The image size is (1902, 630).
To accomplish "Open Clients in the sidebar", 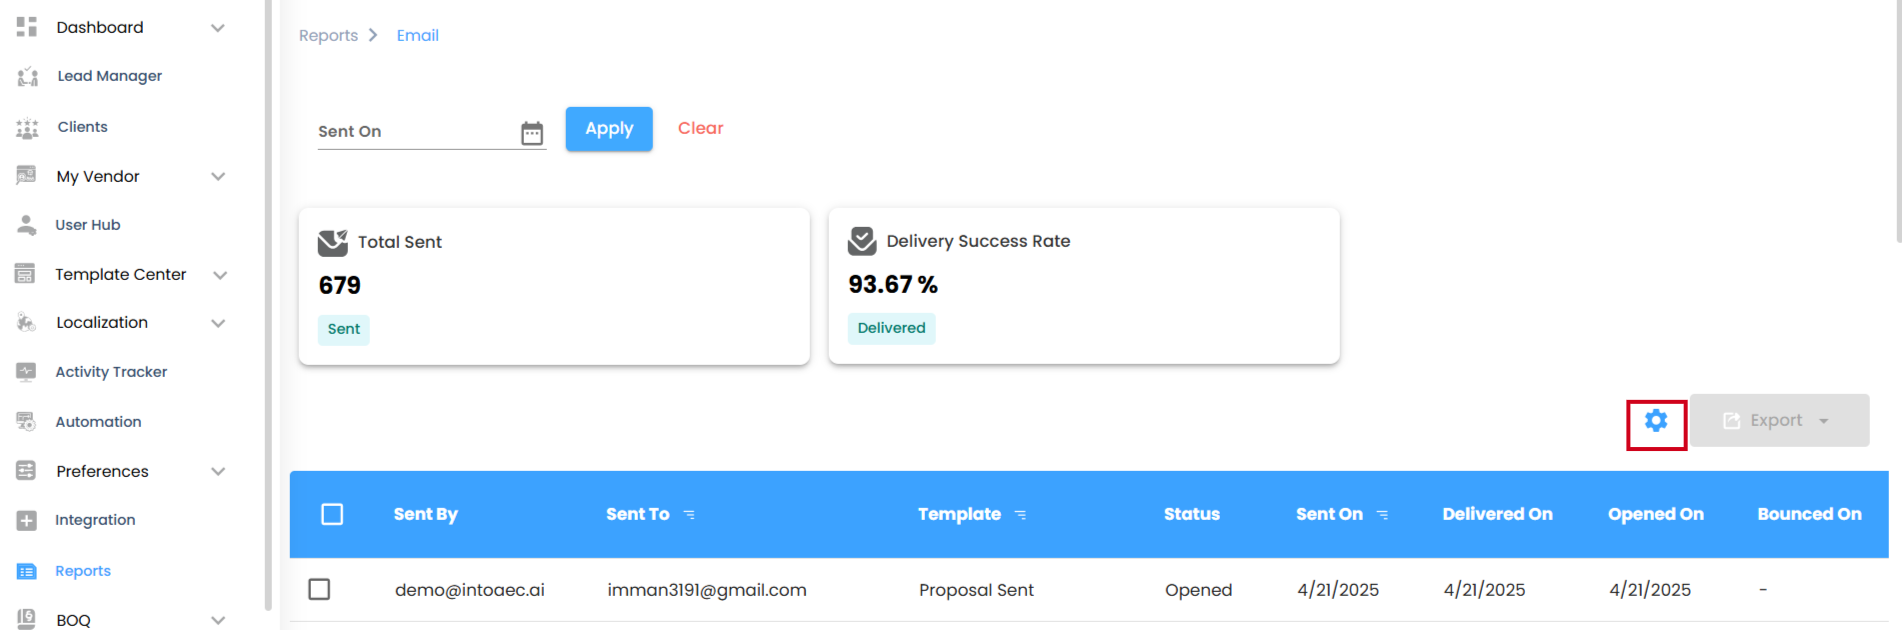I will [82, 127].
